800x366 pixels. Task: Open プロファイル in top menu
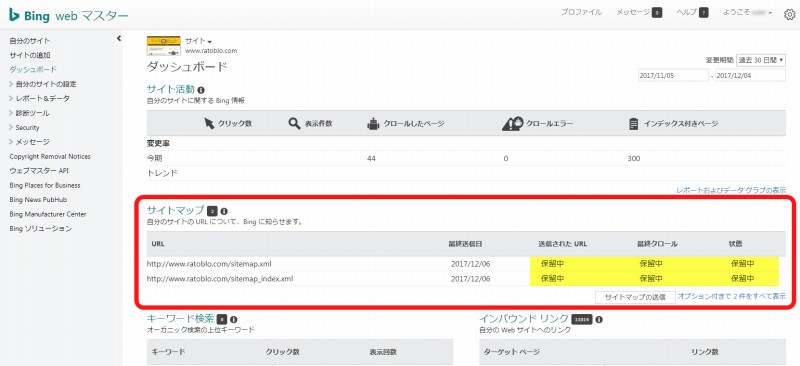[581, 12]
